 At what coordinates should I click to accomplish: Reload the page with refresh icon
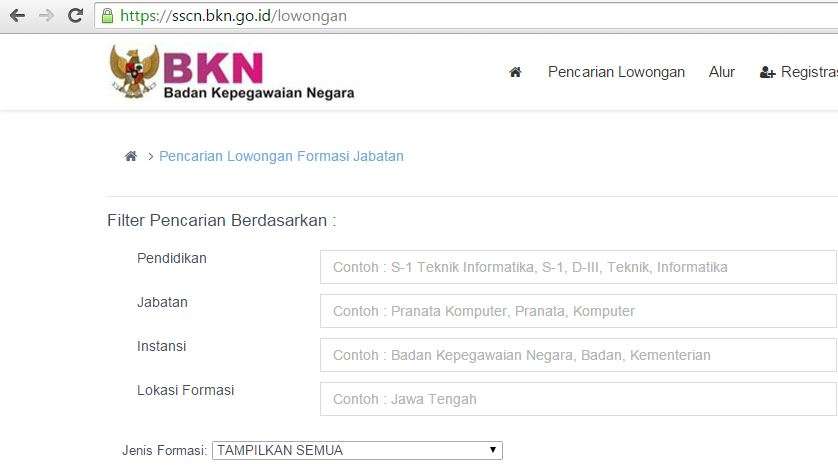pos(75,15)
